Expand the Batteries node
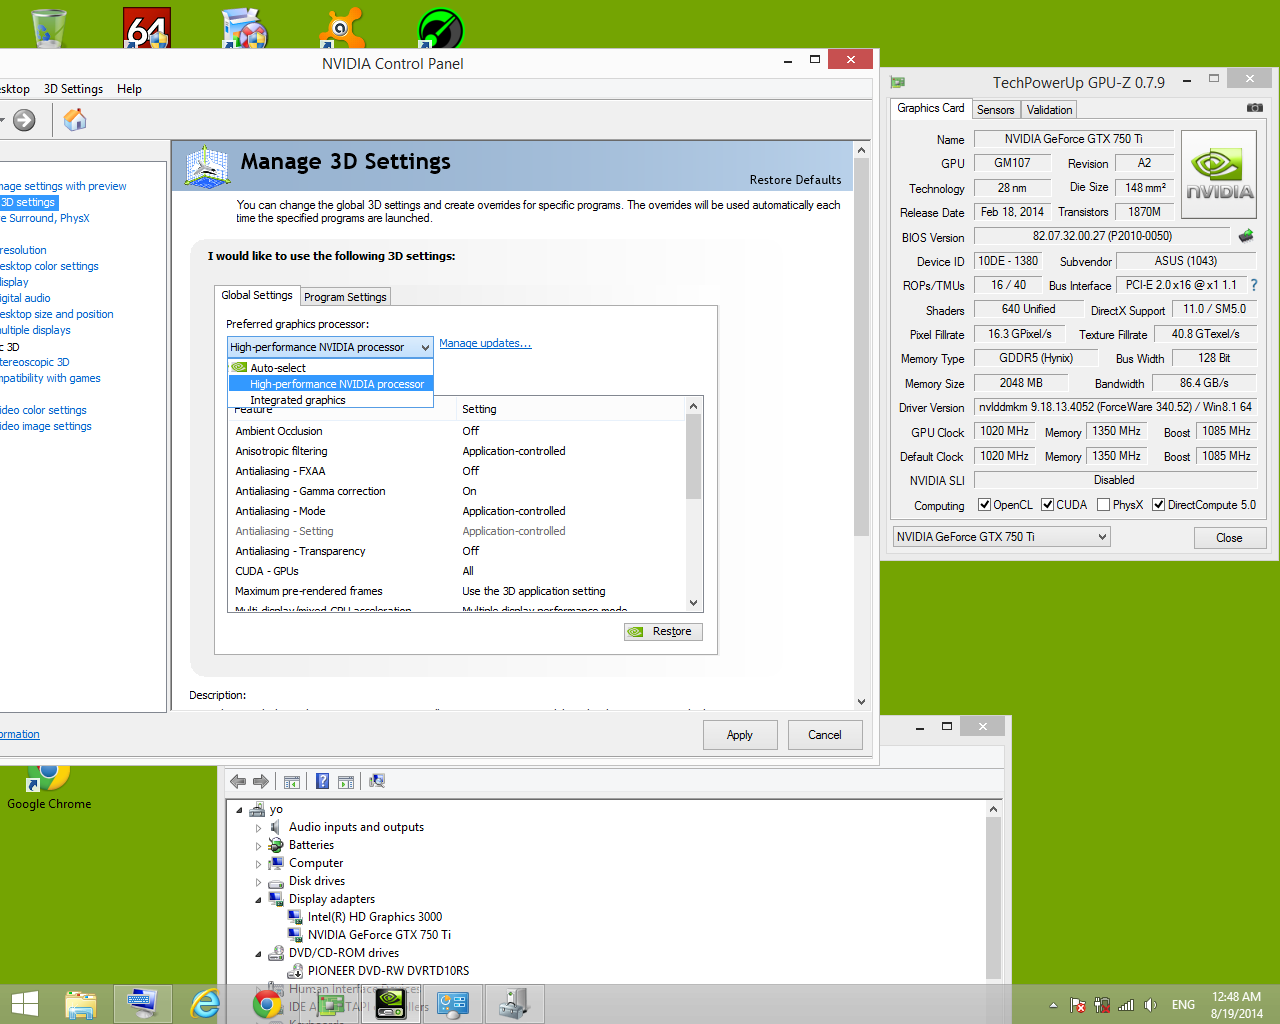Viewport: 1280px width, 1024px height. [258, 846]
